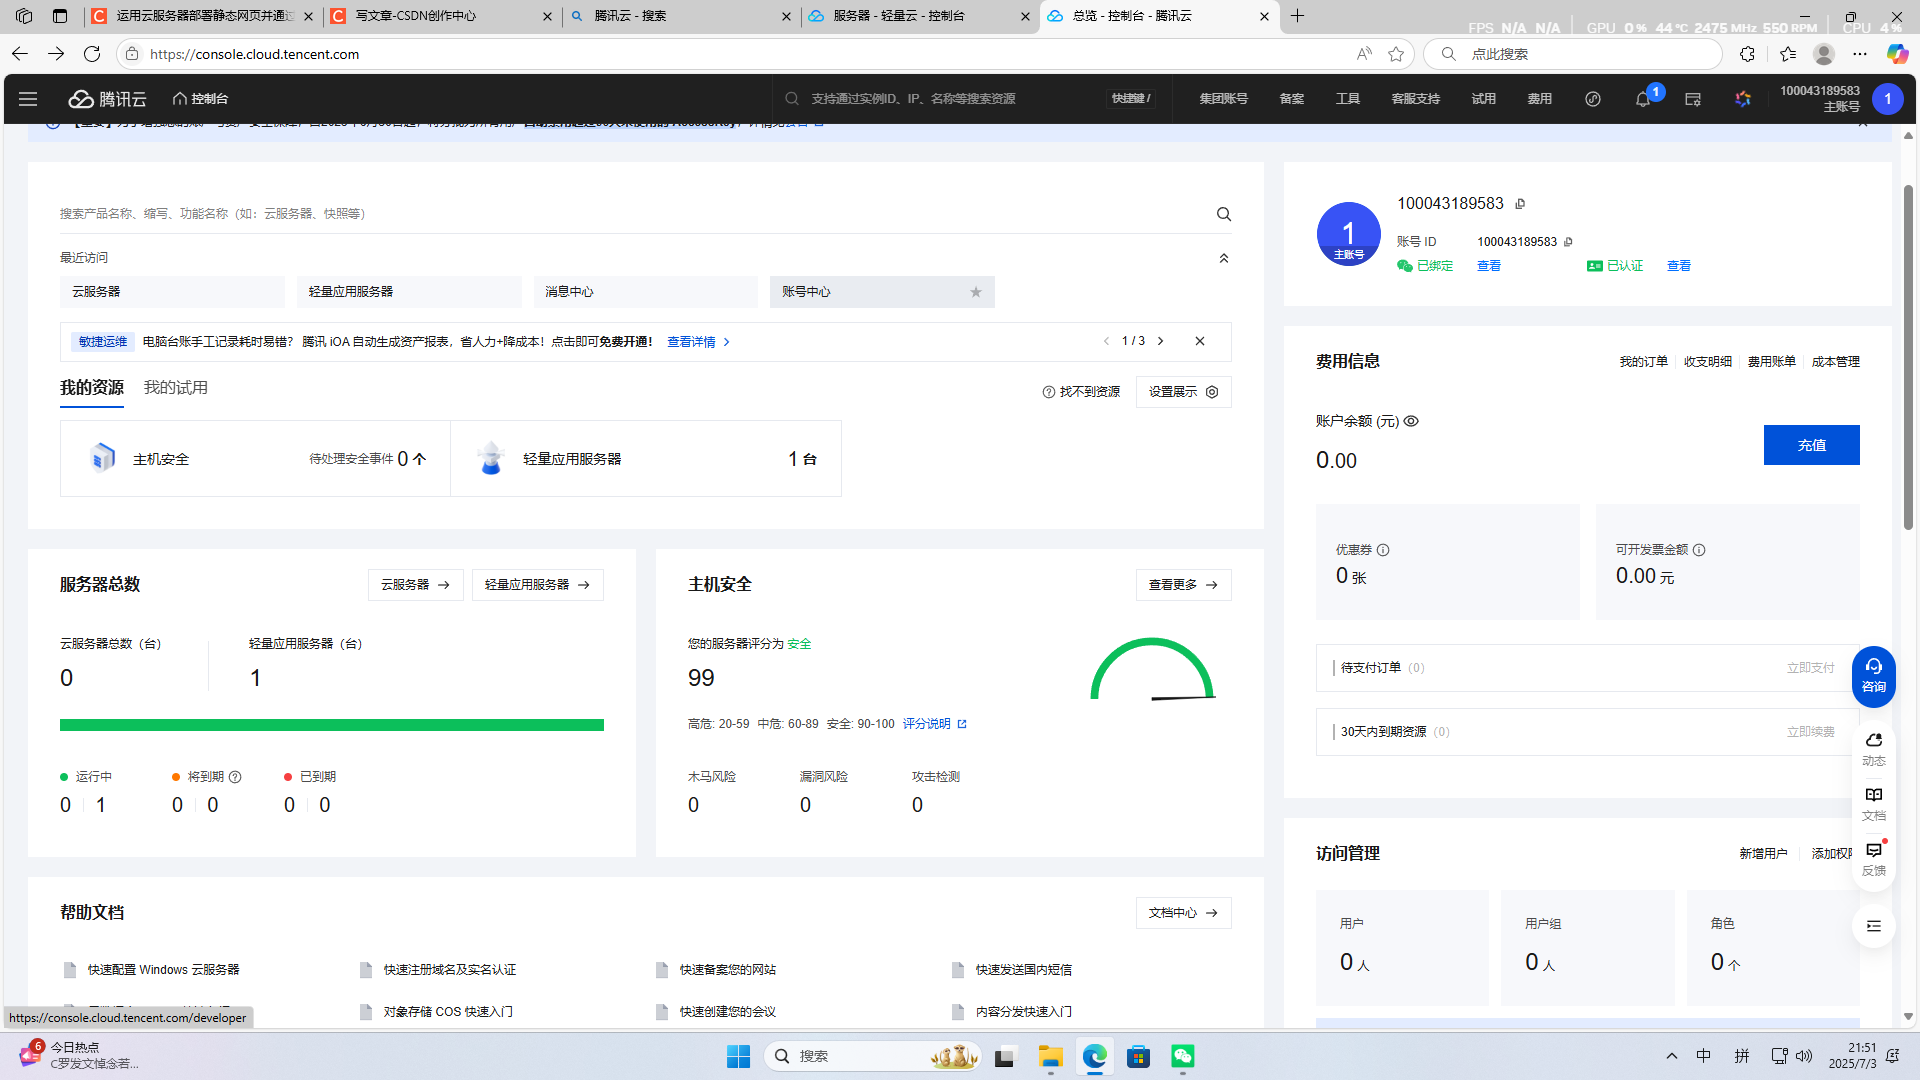Favorite 账号中心 with the star icon

976,292
